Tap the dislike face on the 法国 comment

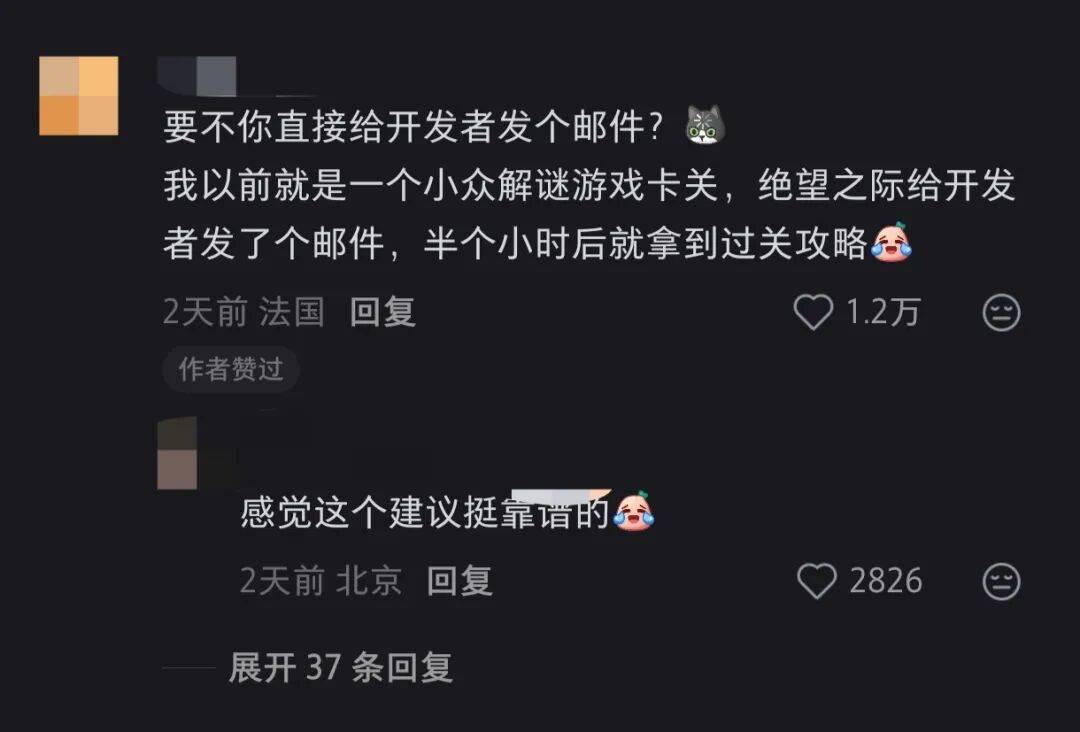coord(1001,313)
